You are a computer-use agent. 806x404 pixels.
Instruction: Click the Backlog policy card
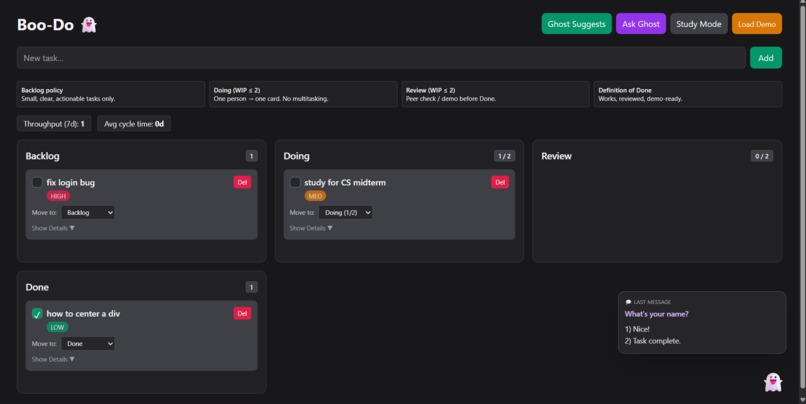pyautogui.click(x=111, y=94)
